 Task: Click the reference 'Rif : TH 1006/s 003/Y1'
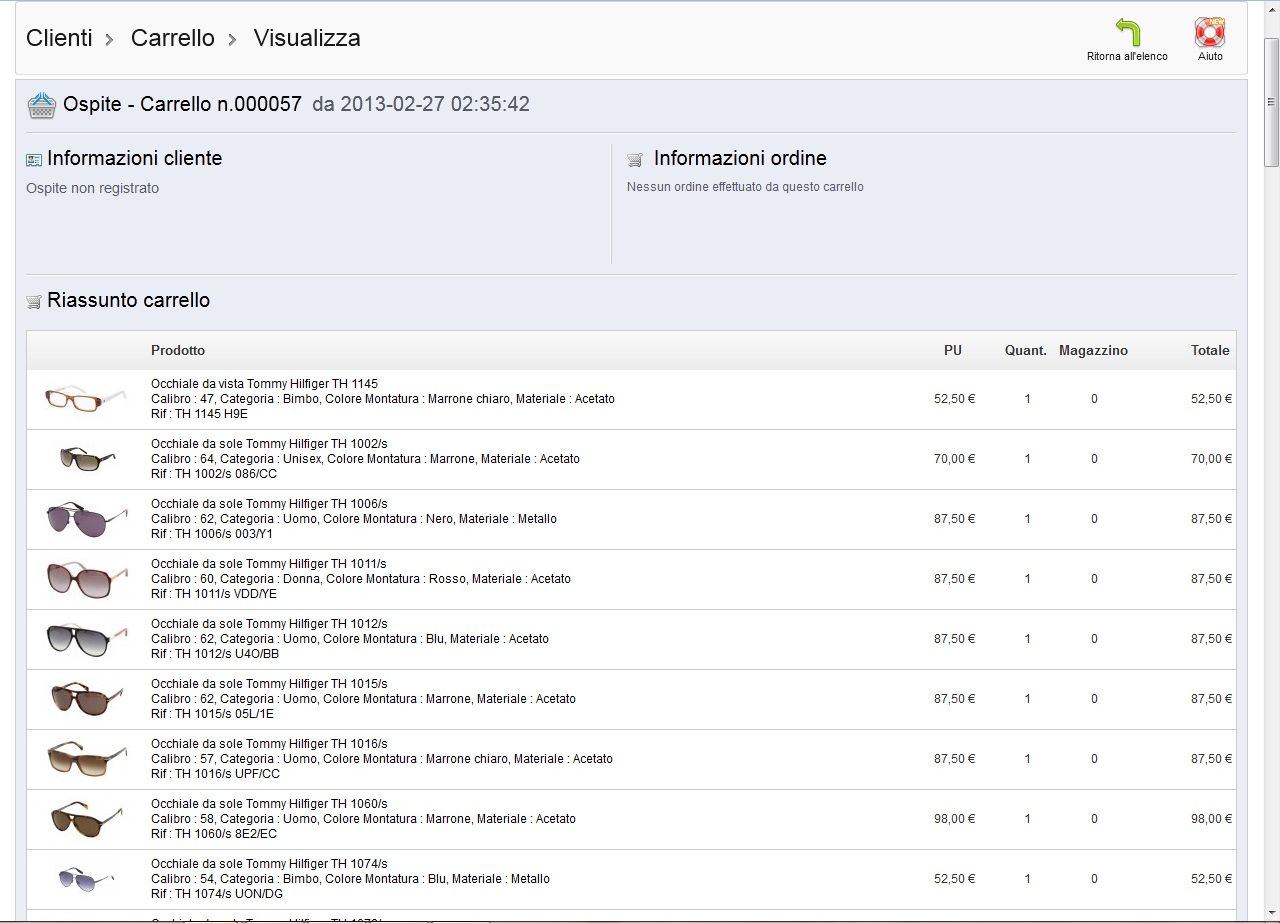(212, 534)
